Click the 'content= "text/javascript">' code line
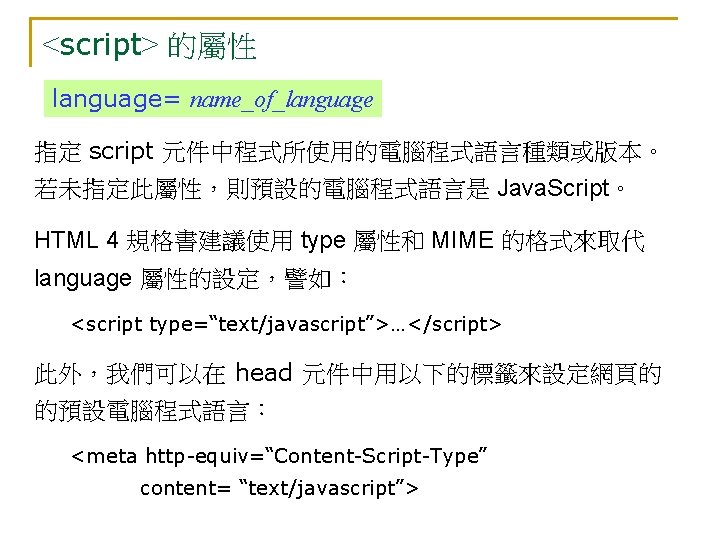 coord(279,488)
